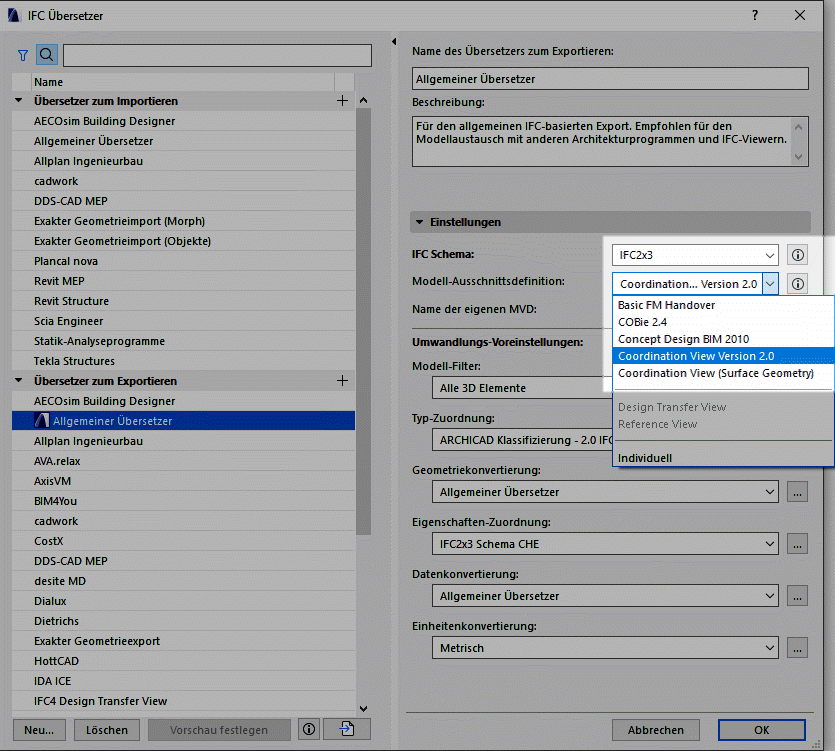Click info icon next to Vorschau festlegen

pos(309,729)
